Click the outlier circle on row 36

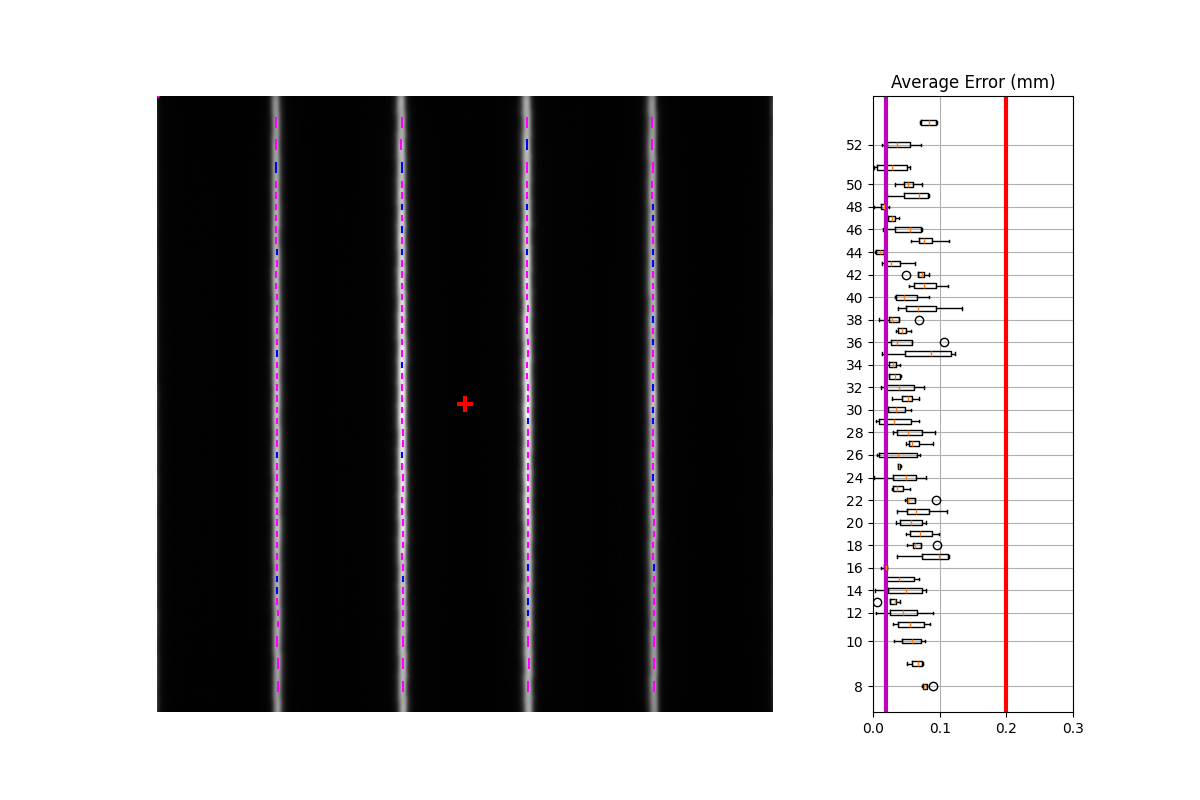944,342
